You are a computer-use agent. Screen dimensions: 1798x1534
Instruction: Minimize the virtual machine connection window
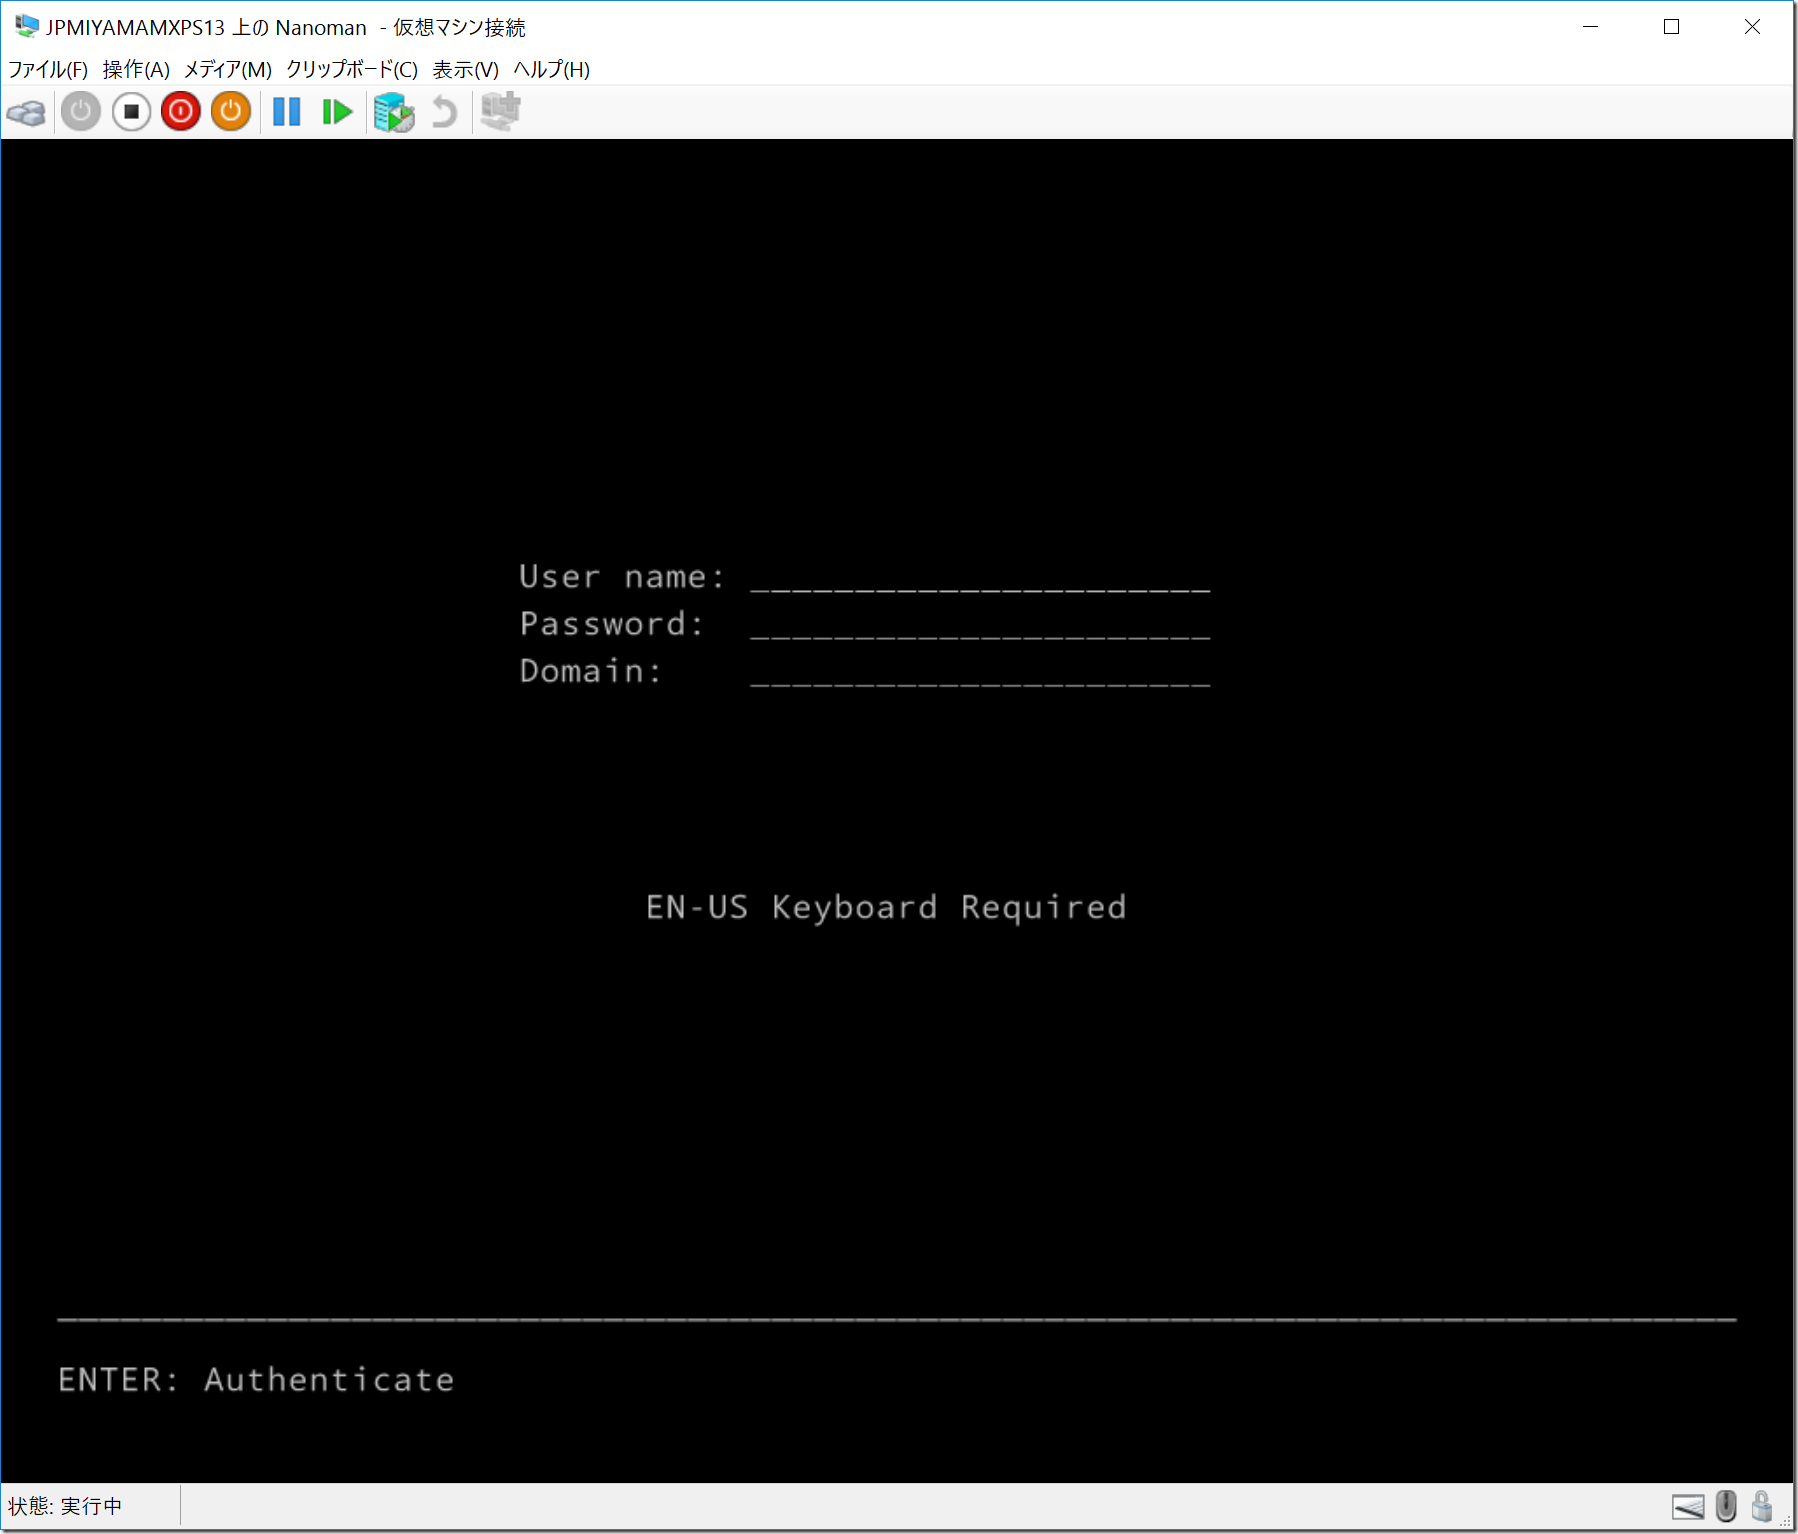(1591, 27)
